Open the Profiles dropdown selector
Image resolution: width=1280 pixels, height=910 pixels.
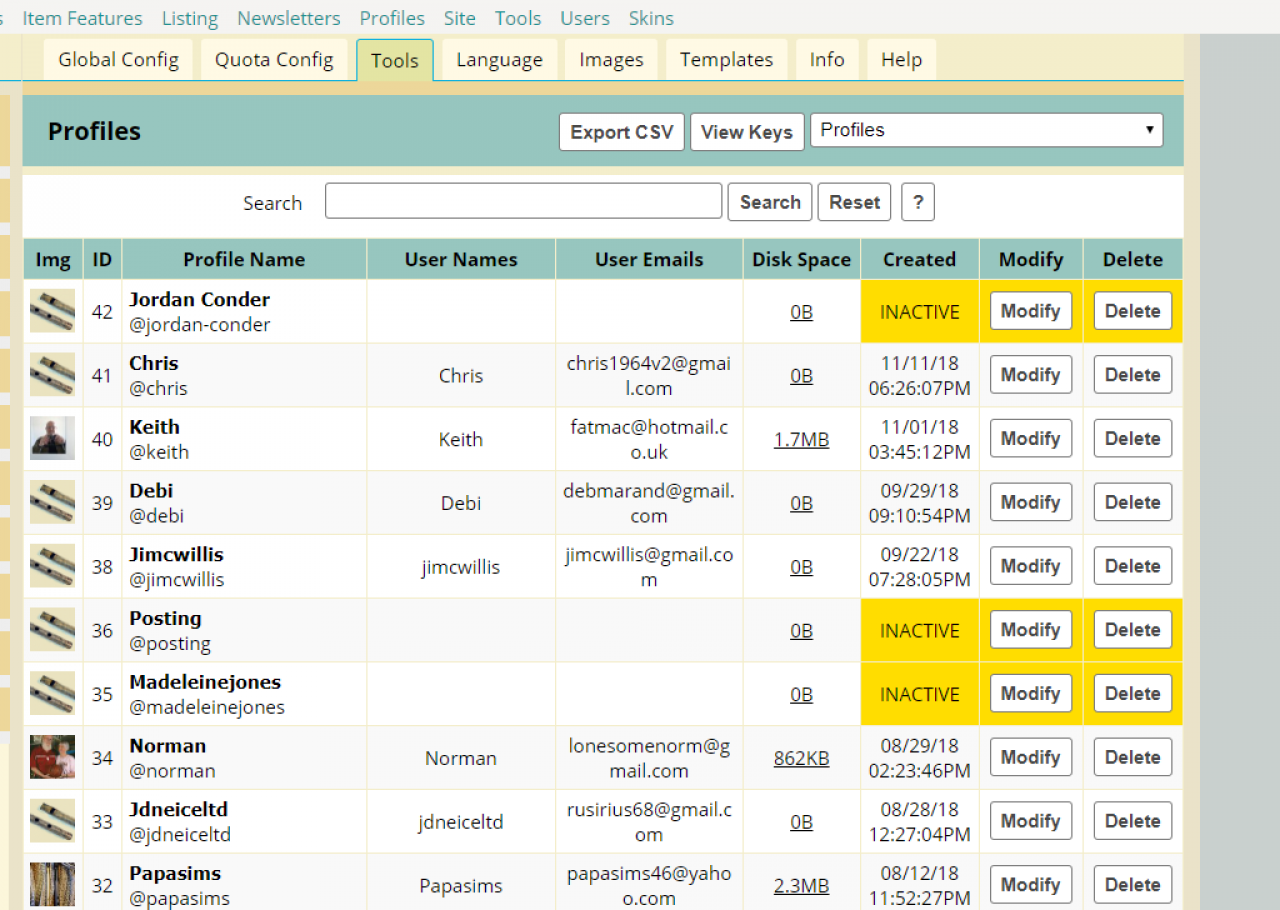[986, 130]
